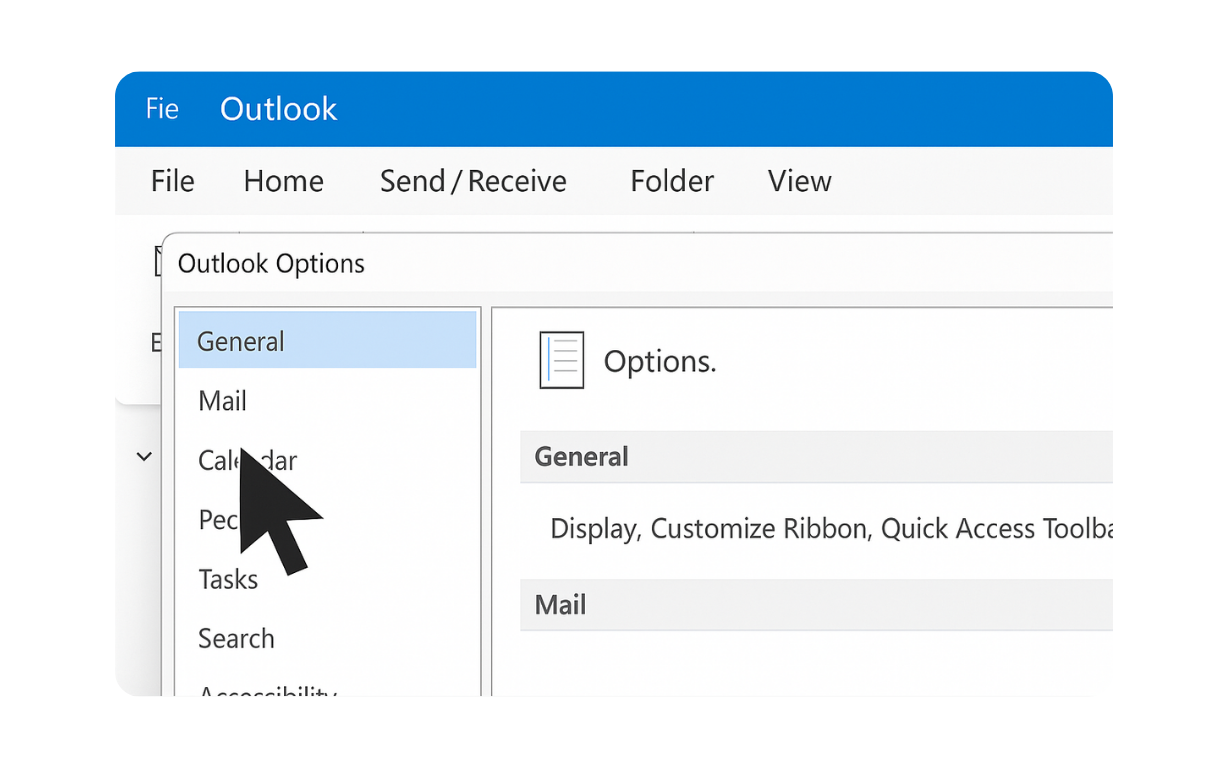Expand the collapsed chevron in the left pane
Image resolution: width=1228 pixels, height=768 pixels.
coord(143,456)
